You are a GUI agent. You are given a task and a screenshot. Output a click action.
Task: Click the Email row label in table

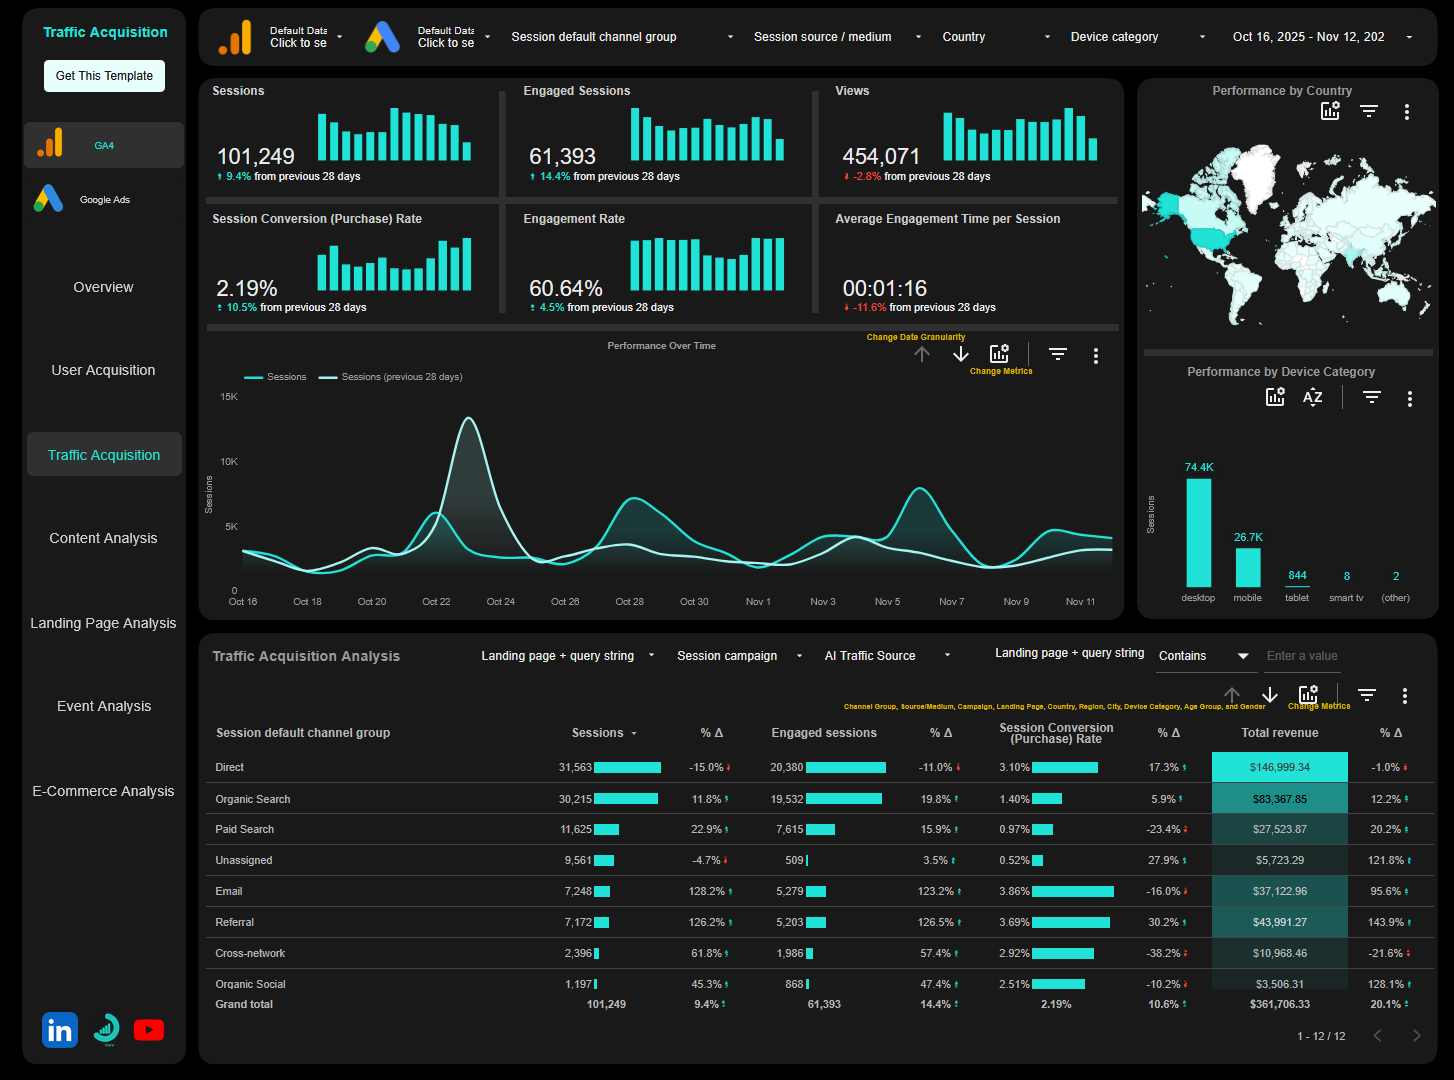click(229, 891)
